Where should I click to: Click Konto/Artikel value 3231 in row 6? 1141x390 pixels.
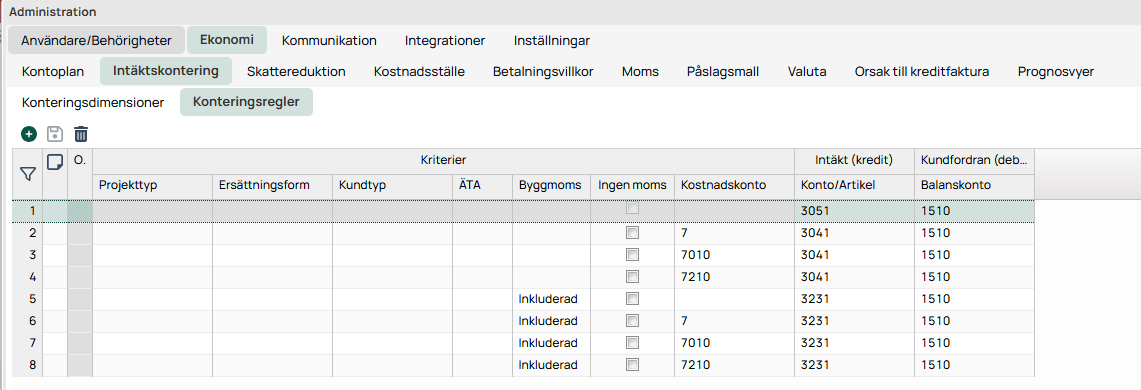(854, 321)
